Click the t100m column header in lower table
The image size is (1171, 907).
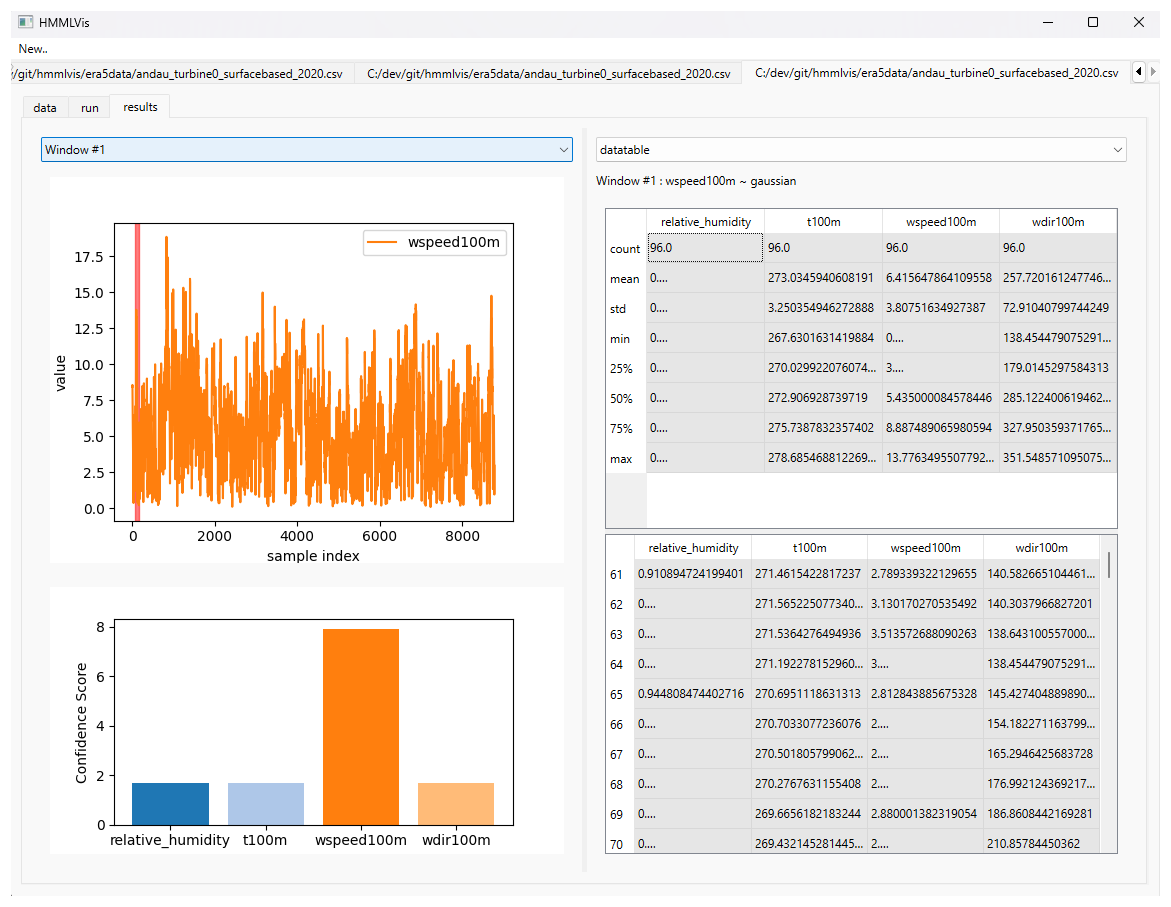[x=809, y=548]
